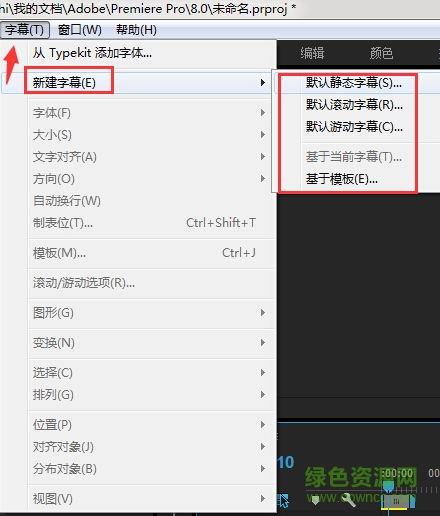Click the blue timeline playhead
Screen dimensions: 440x516
[388, 487]
